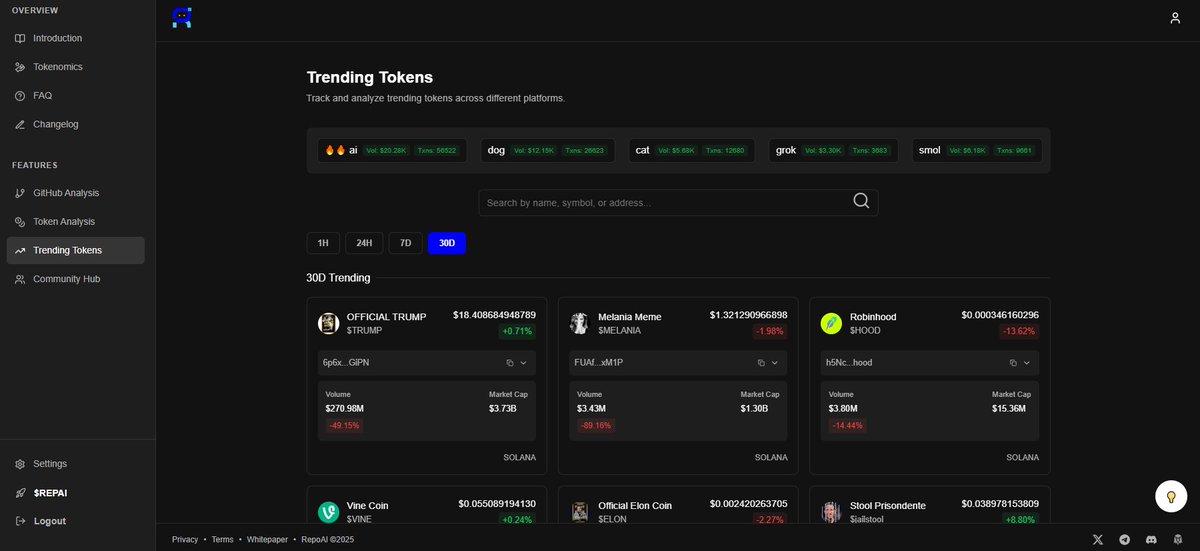Click the Official Elon Coin avatar

[x=580, y=512]
